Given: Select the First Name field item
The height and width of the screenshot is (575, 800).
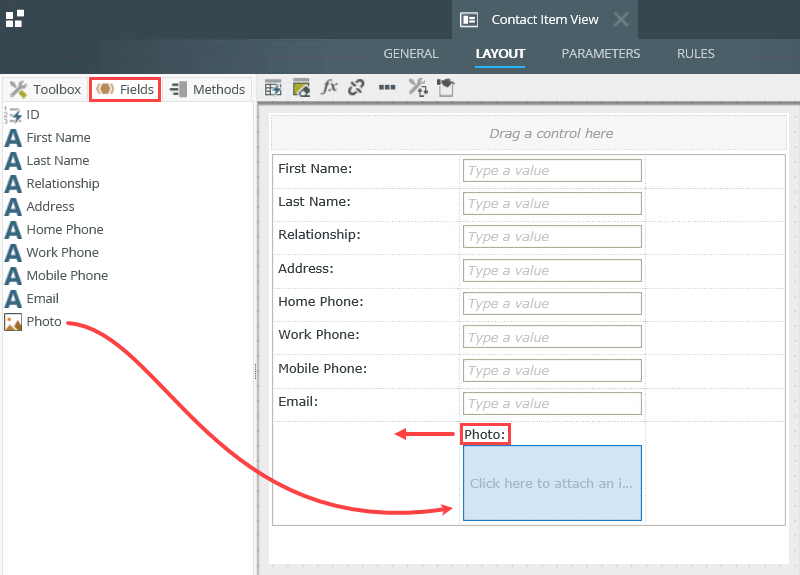Looking at the screenshot, I should [47, 138].
